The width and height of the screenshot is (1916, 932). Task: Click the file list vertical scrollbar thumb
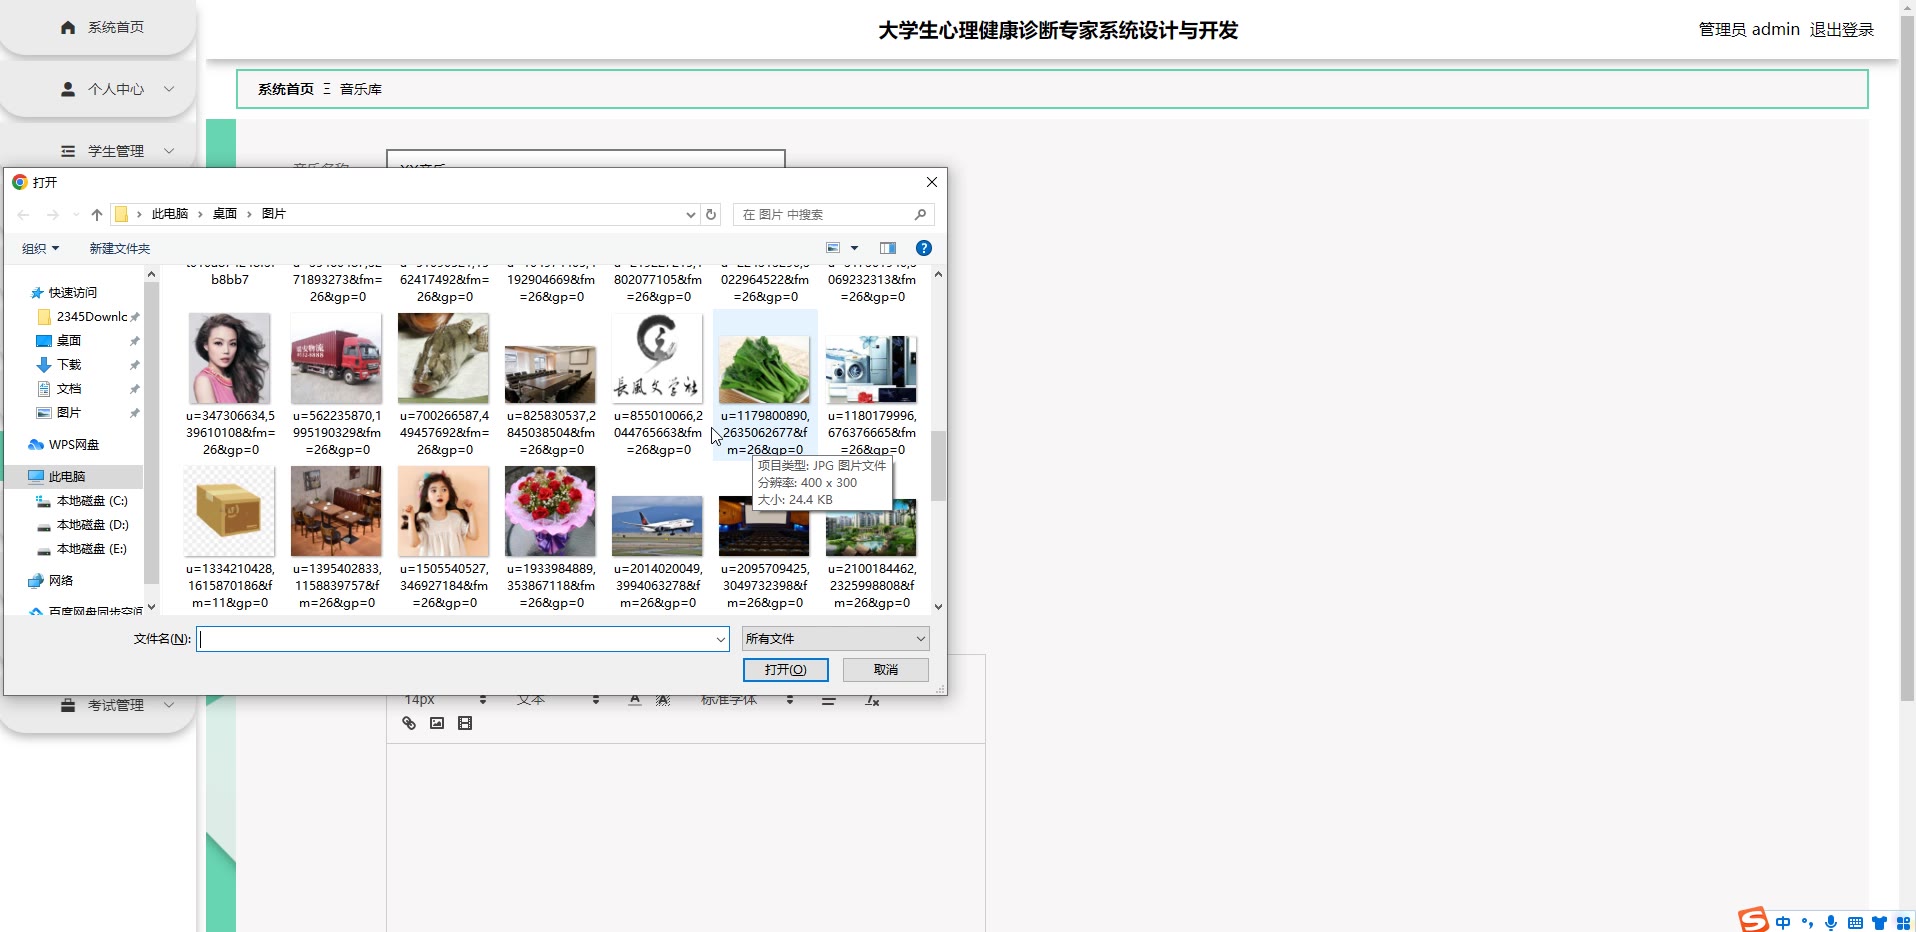click(x=938, y=466)
